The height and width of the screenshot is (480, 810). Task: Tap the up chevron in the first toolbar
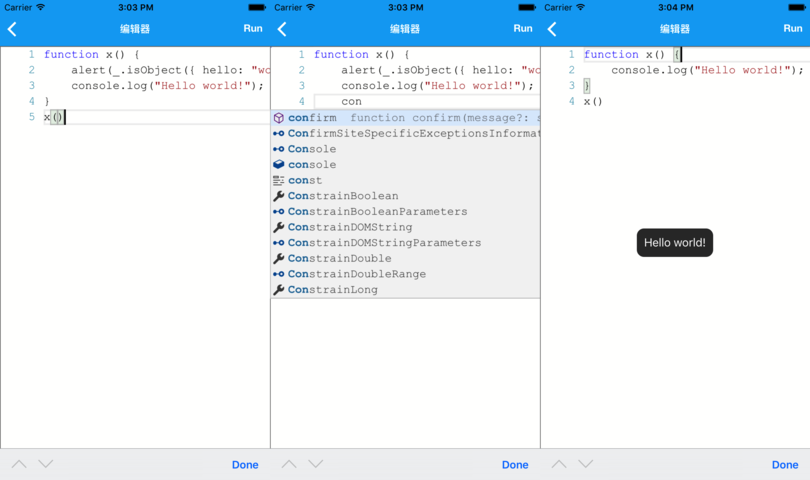coord(19,464)
